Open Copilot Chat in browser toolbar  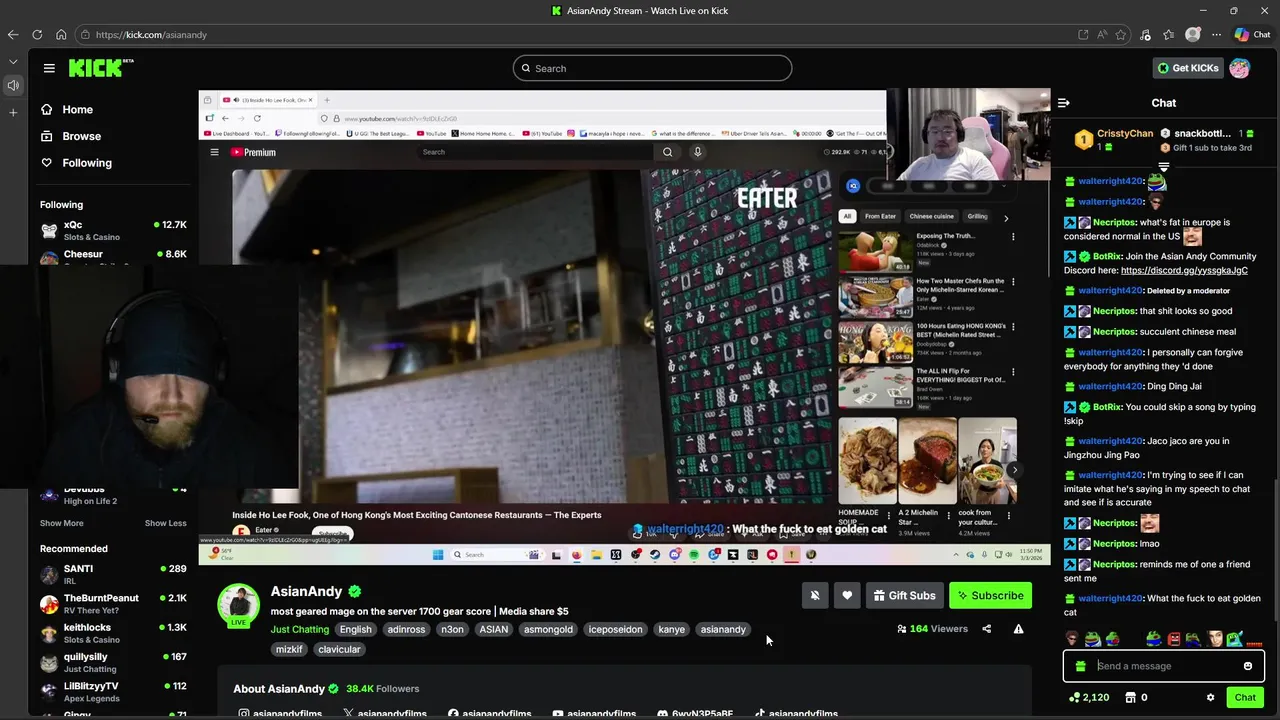pyautogui.click(x=1252, y=35)
